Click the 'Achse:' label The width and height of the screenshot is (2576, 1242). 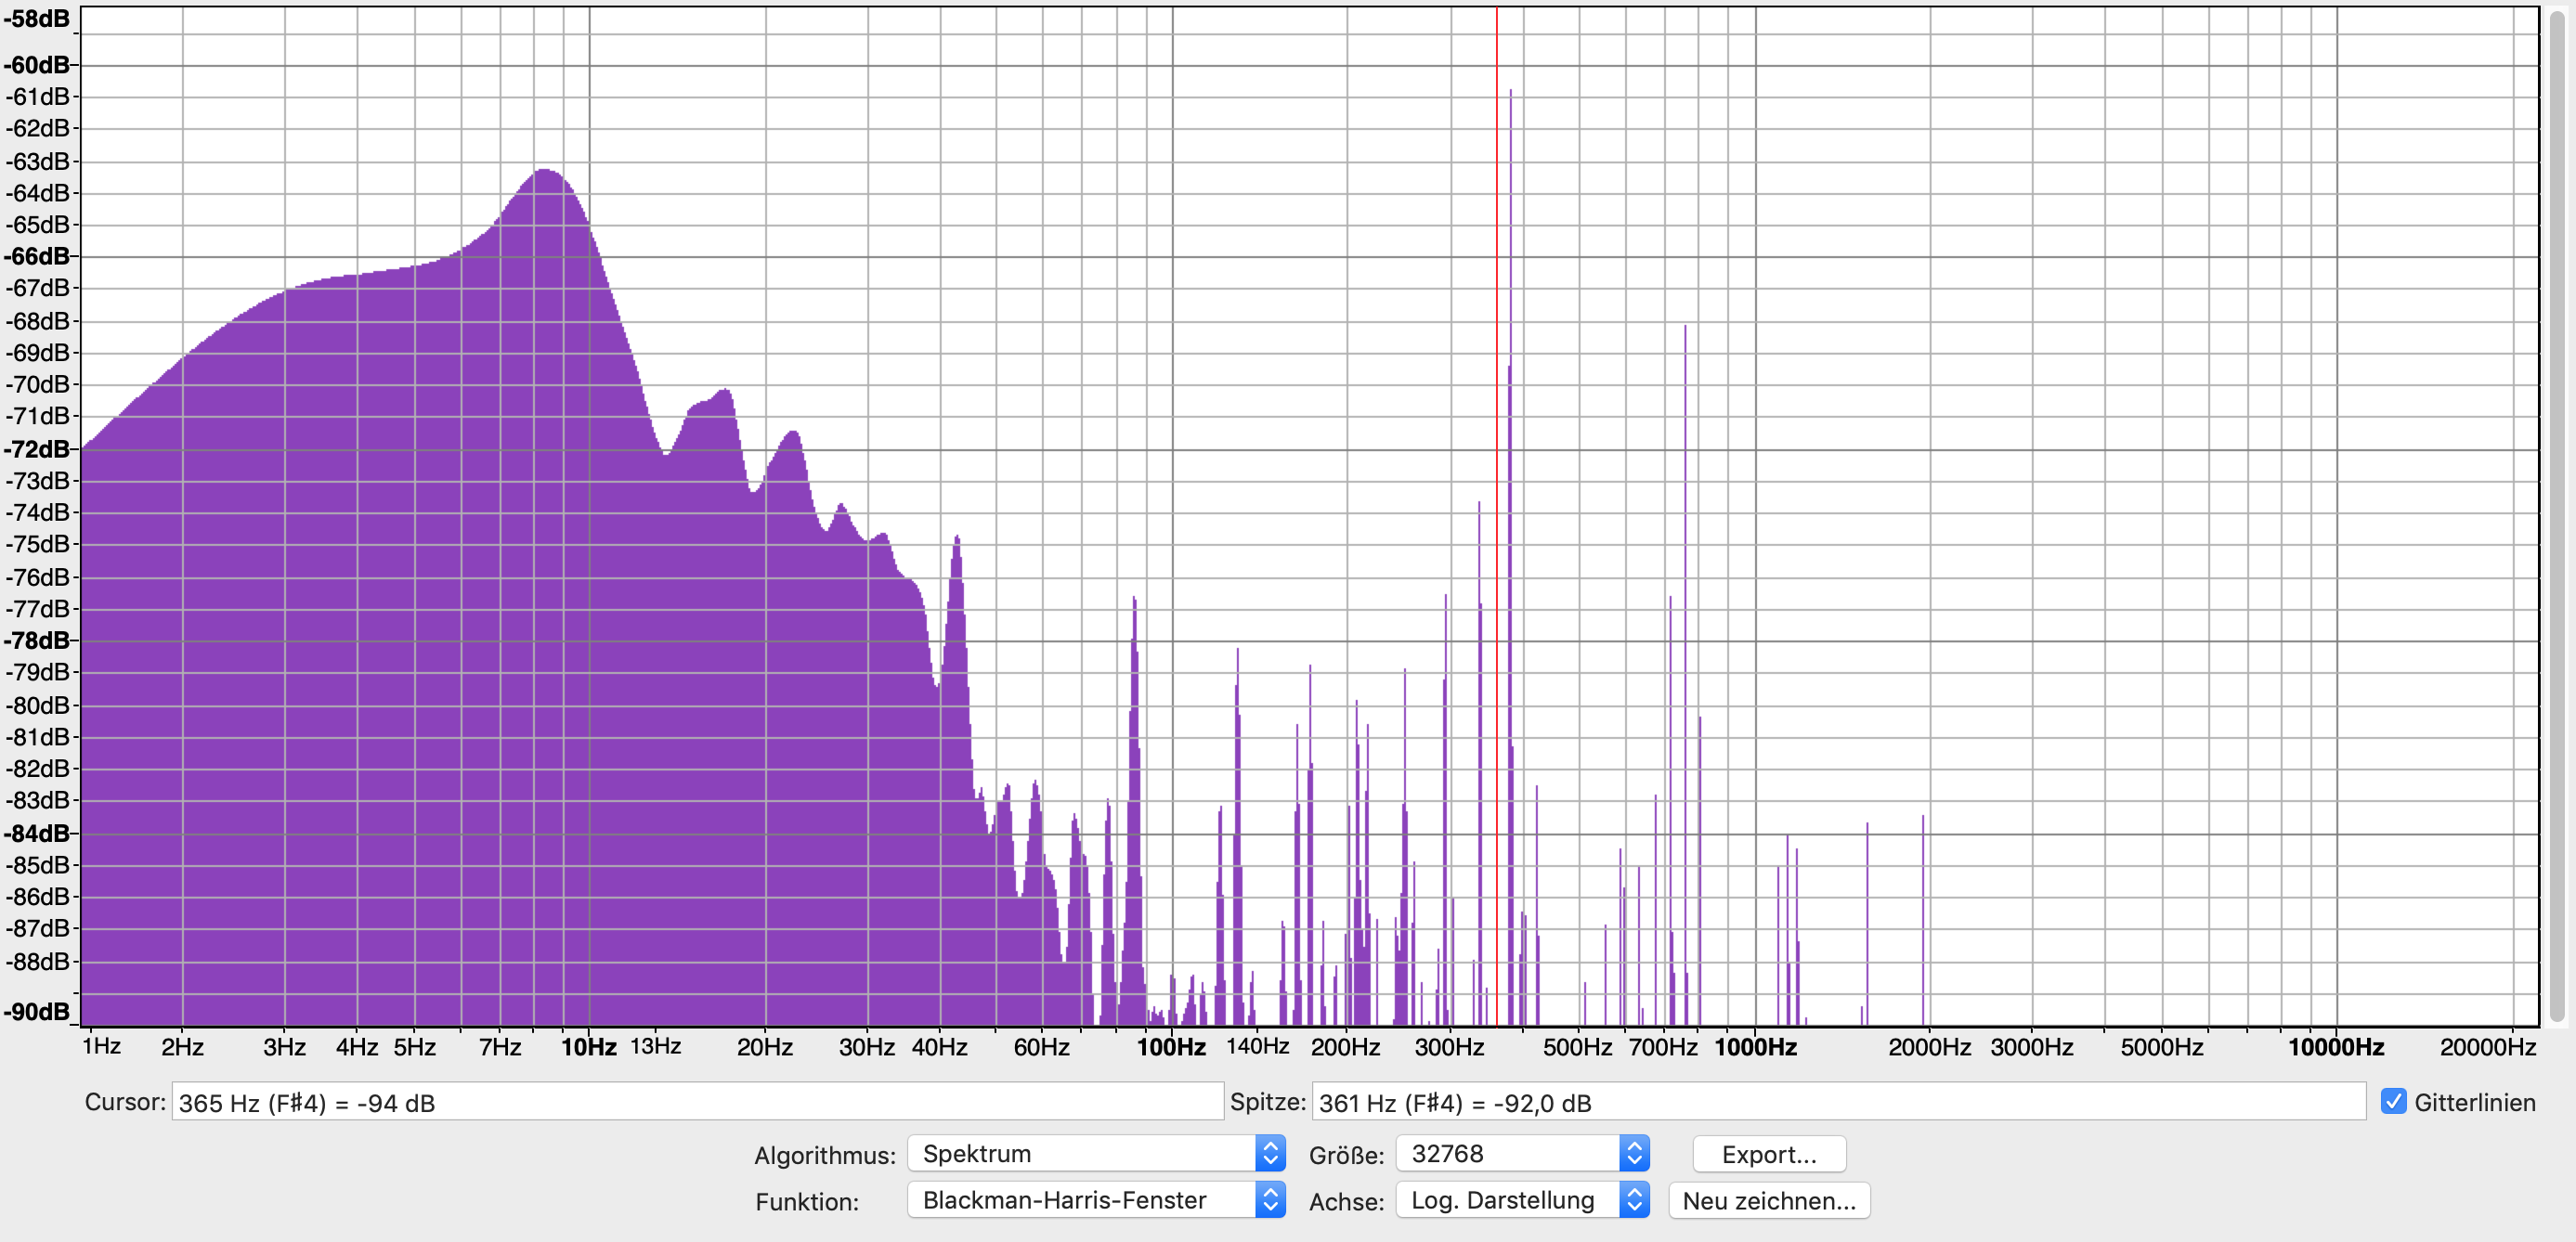(1346, 1201)
